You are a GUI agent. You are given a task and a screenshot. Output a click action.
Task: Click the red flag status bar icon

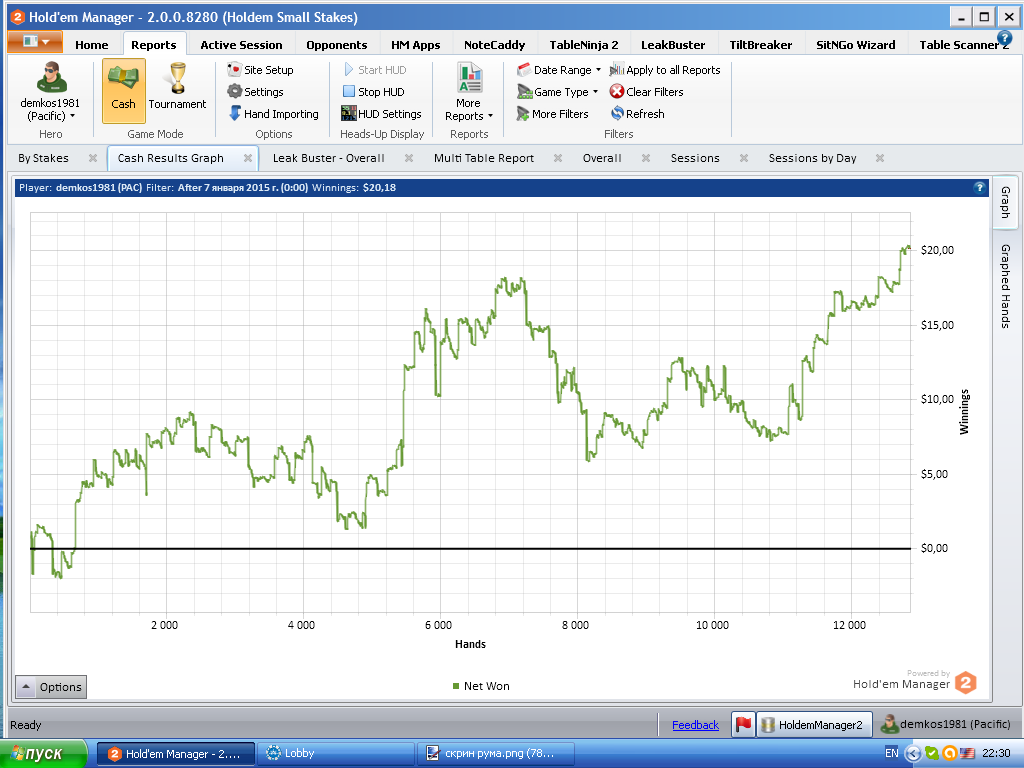pyautogui.click(x=743, y=724)
